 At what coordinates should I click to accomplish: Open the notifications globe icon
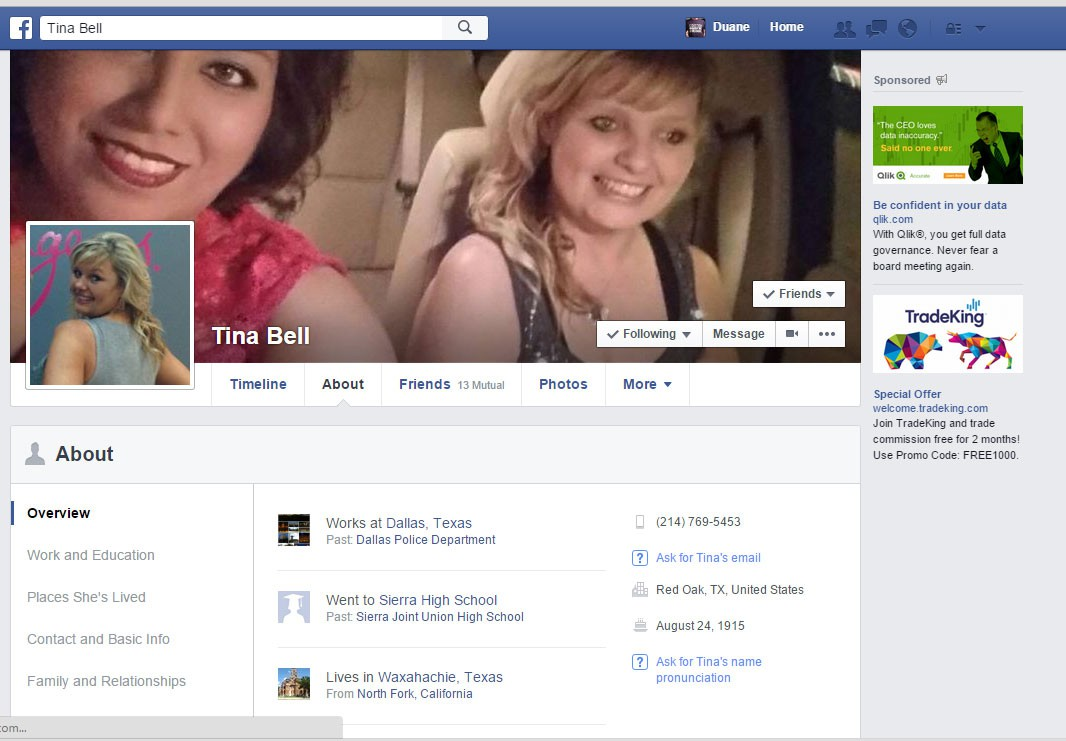point(907,28)
